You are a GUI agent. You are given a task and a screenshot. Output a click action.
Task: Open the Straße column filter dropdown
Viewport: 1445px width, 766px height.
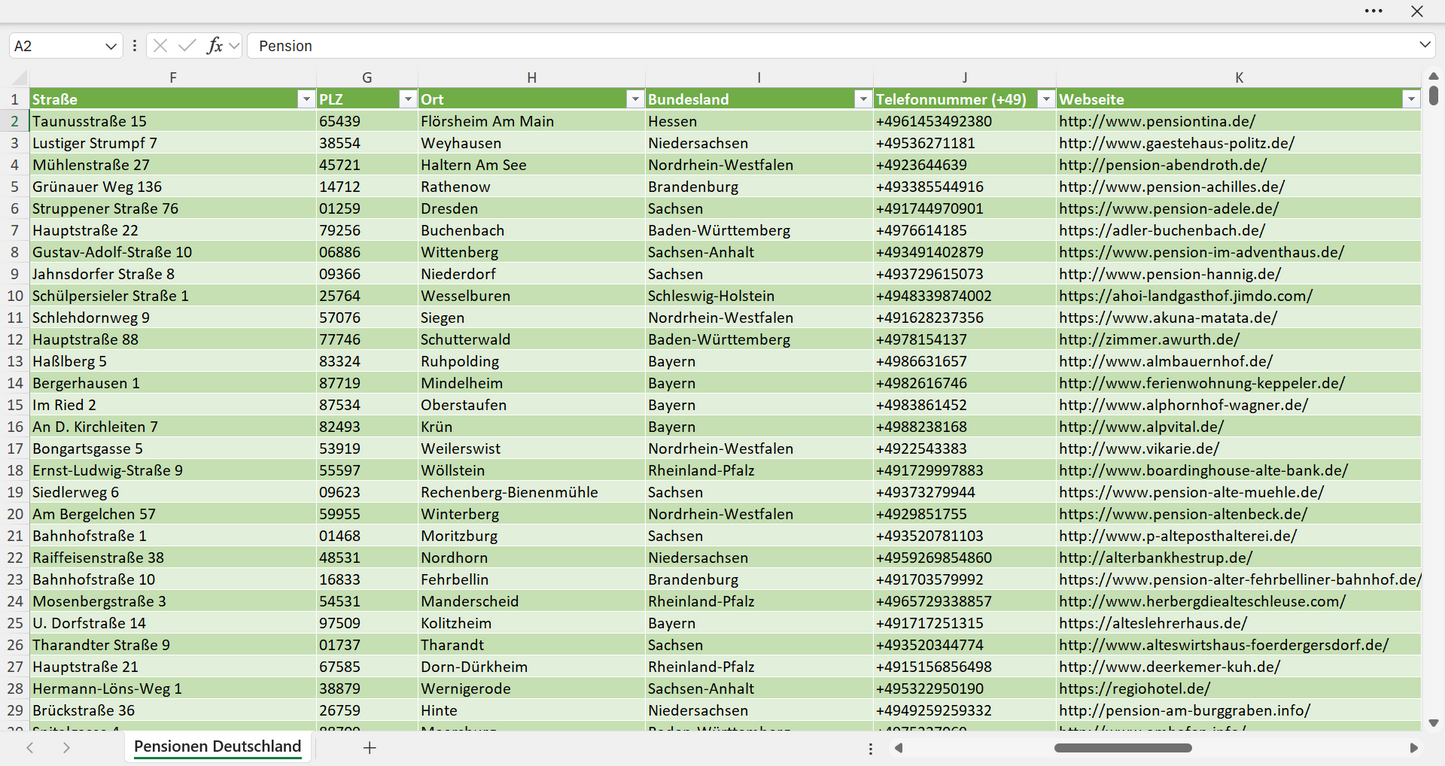click(x=306, y=99)
